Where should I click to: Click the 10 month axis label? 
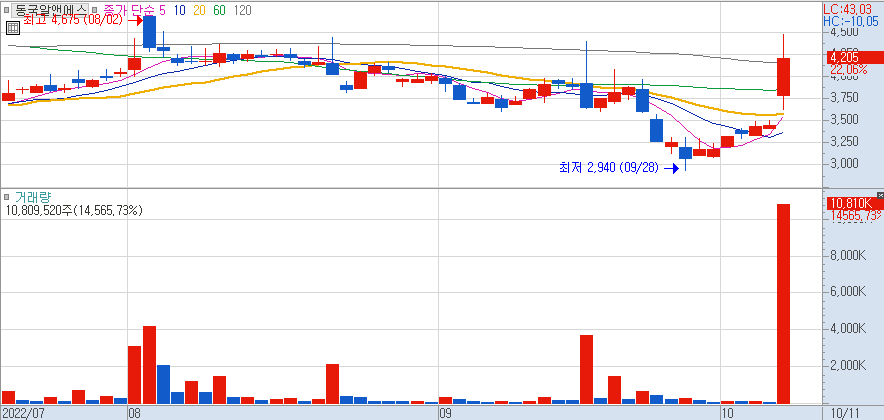(728, 413)
